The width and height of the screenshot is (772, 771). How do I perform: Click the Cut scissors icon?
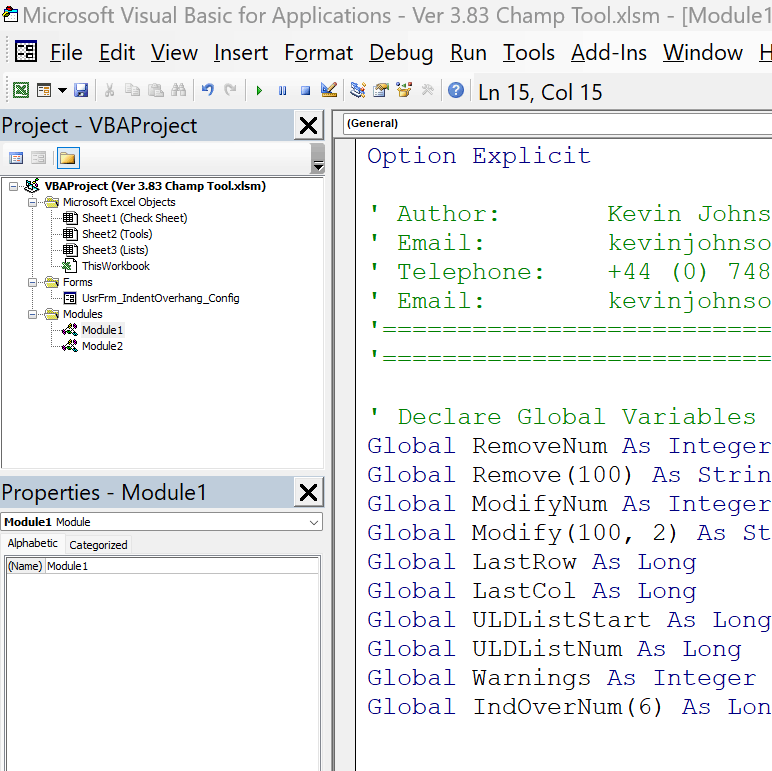[x=109, y=91]
